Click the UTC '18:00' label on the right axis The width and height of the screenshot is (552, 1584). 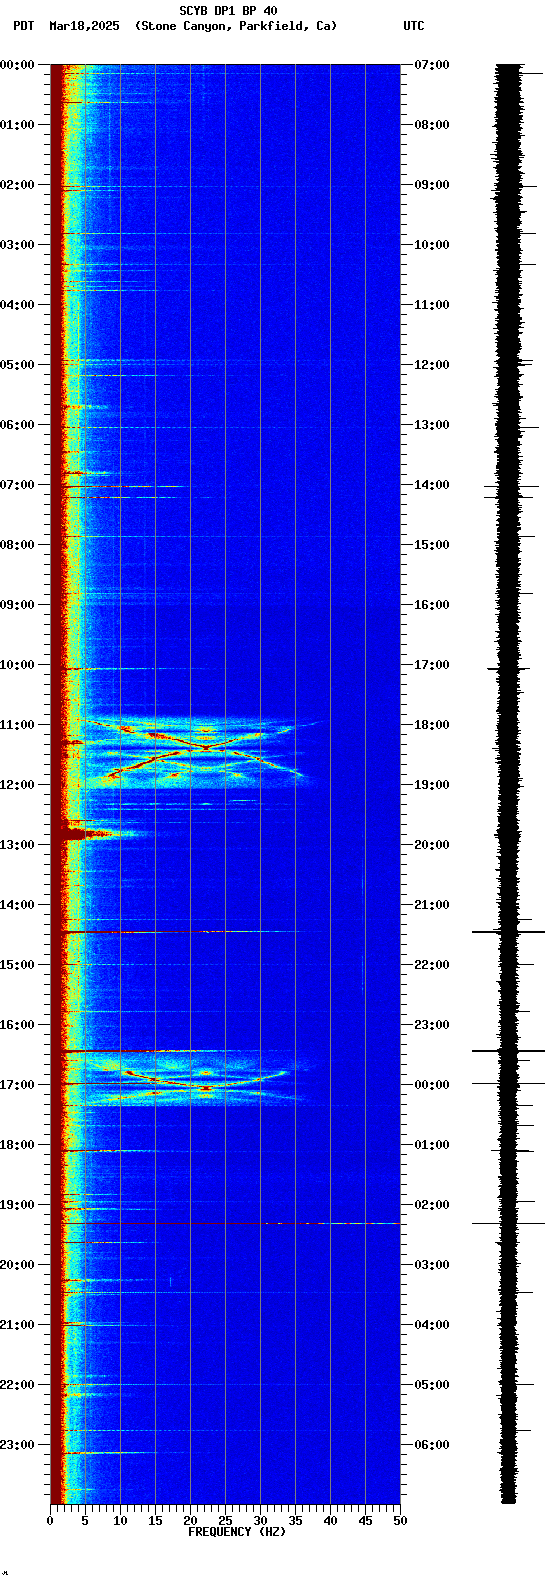[431, 725]
